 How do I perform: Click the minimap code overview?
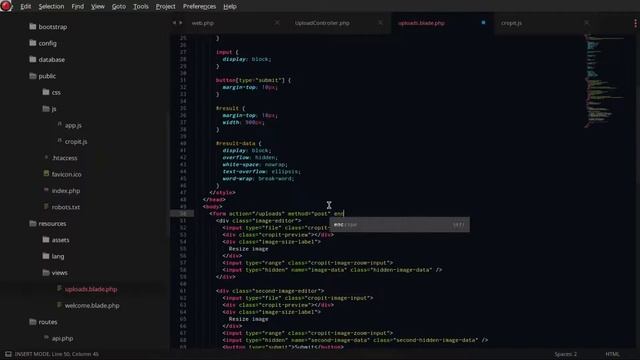click(605, 82)
